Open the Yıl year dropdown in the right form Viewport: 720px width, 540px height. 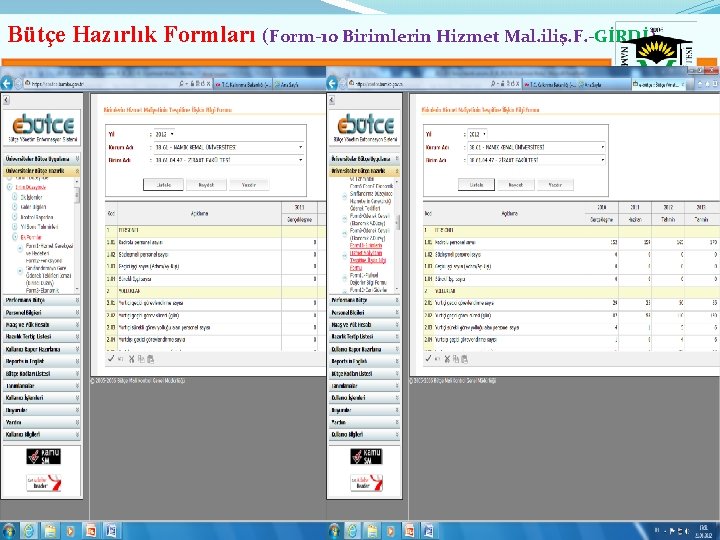click(477, 134)
